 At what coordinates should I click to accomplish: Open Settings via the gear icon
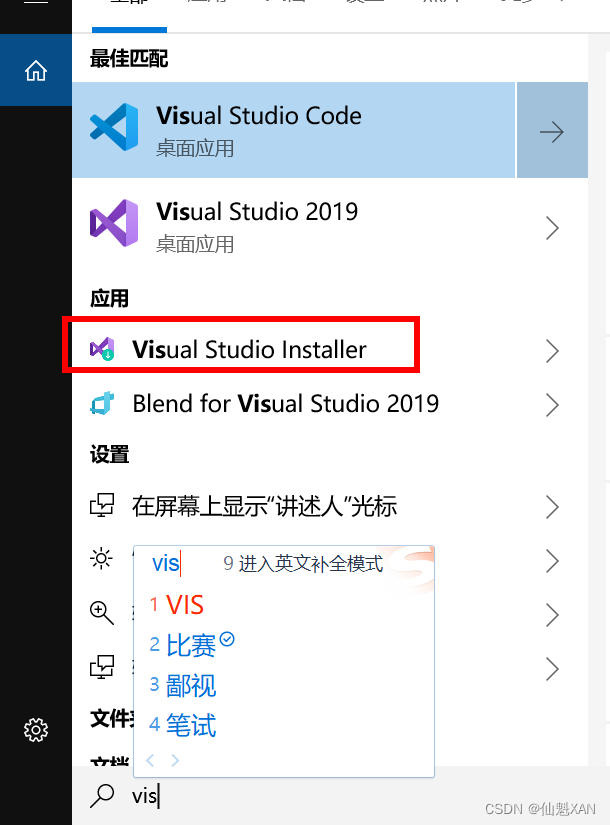tap(35, 730)
